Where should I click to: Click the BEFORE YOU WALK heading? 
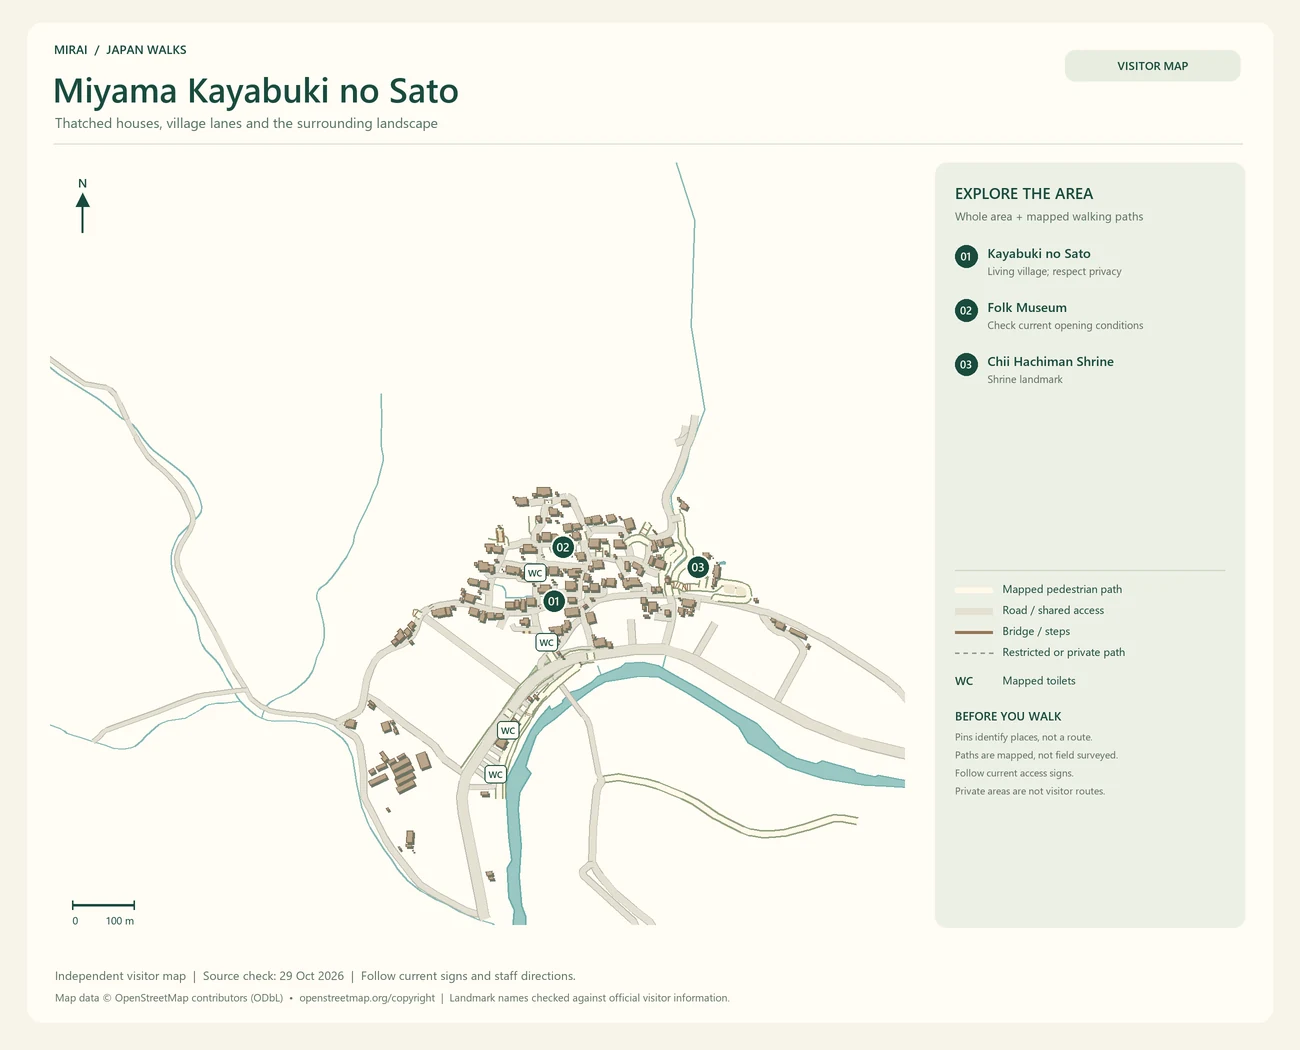coord(1008,717)
